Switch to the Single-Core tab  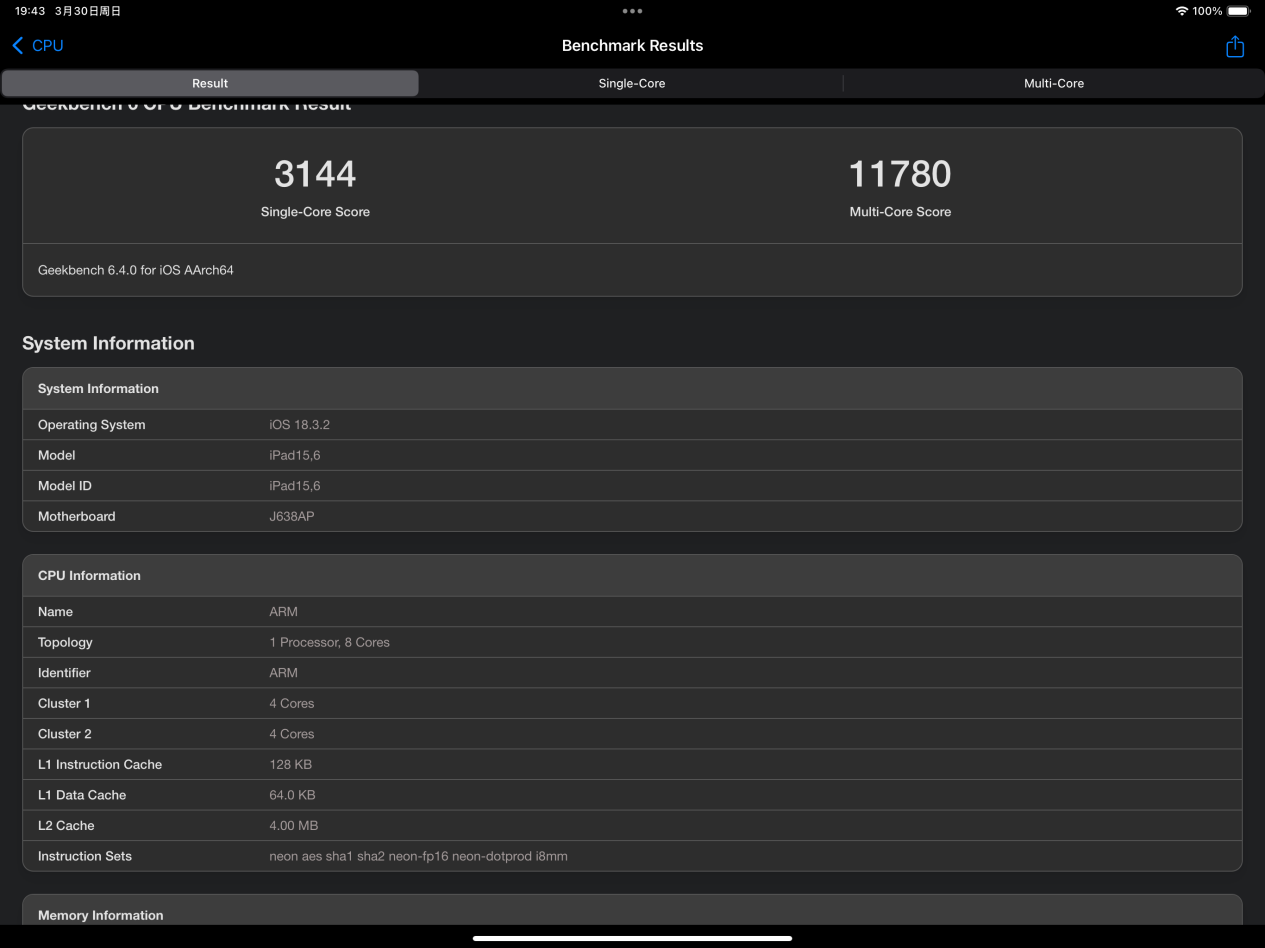[x=631, y=83]
